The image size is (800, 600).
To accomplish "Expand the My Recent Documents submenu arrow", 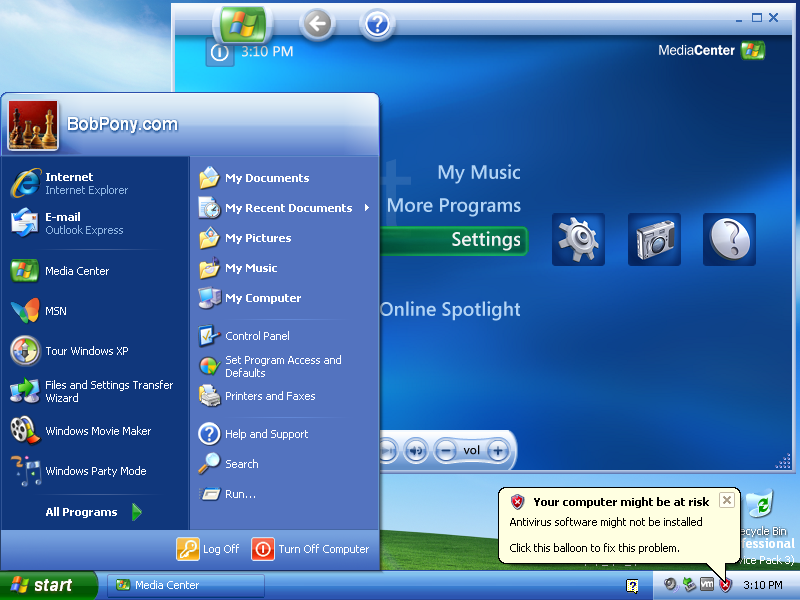I will point(367,208).
